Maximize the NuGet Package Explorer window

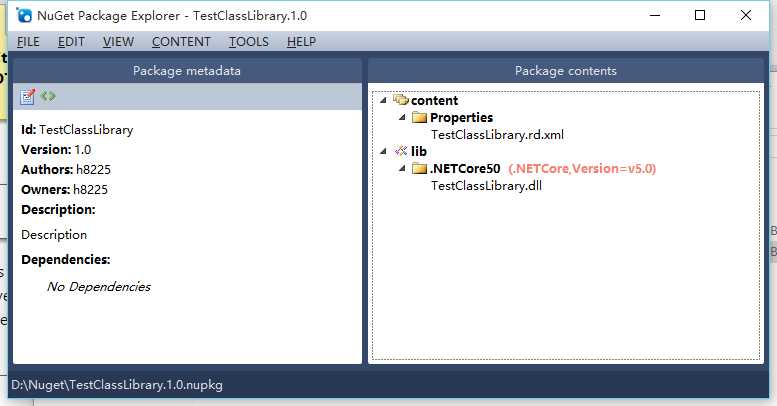700,15
